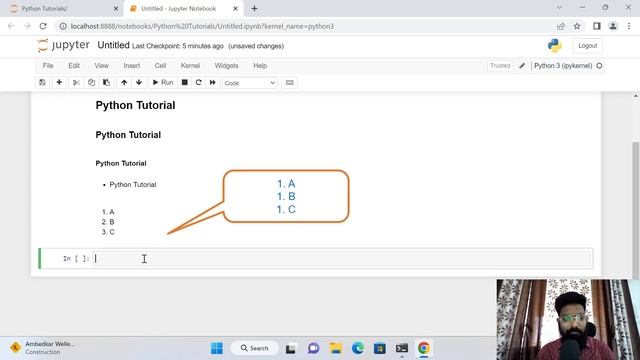Restart kernel and run all with the fast-forward icon
The width and height of the screenshot is (640, 360).
[213, 82]
